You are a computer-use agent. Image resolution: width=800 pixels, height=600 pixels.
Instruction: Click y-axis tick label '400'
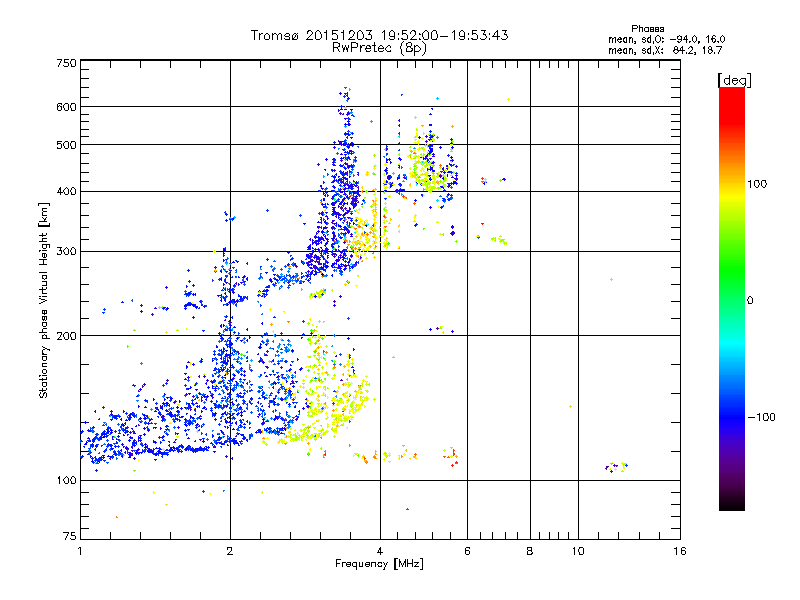click(67, 191)
